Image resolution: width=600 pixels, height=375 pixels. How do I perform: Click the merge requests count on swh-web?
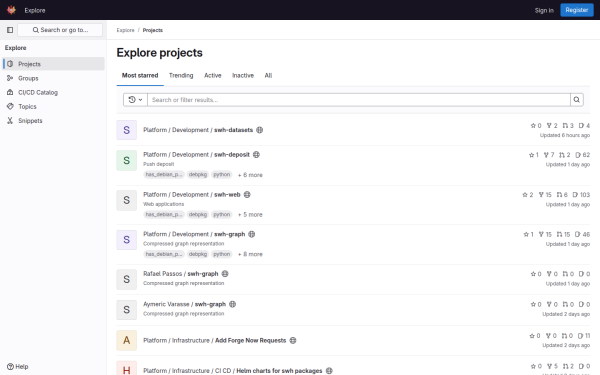click(x=562, y=195)
